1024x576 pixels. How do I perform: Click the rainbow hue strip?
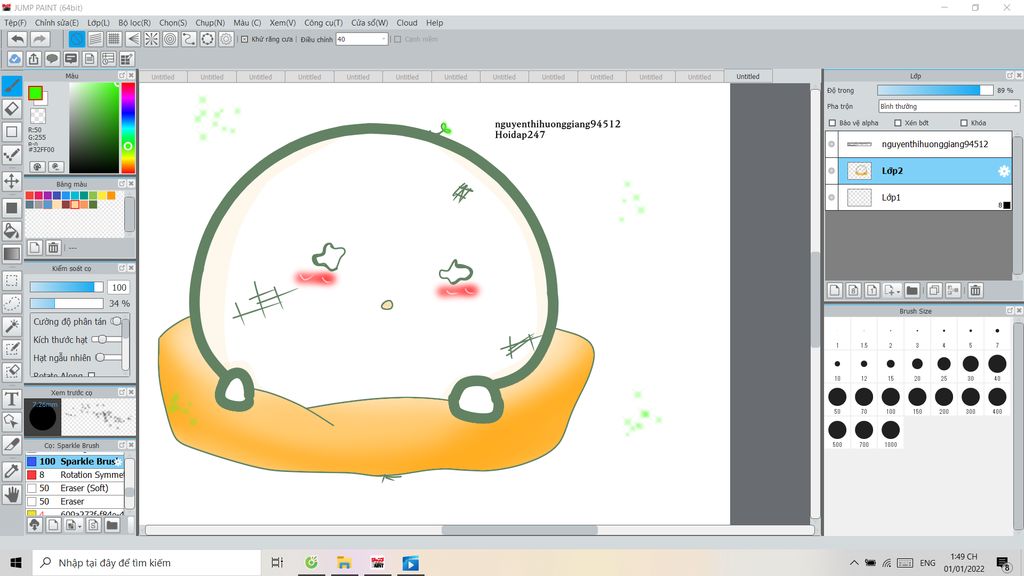pos(128,128)
